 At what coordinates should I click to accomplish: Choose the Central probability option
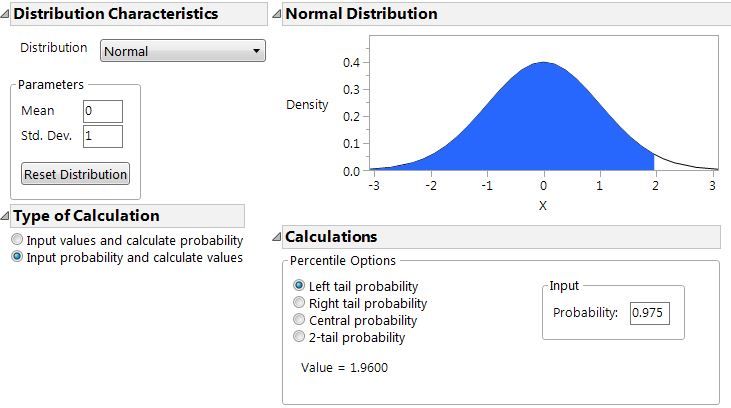click(299, 320)
